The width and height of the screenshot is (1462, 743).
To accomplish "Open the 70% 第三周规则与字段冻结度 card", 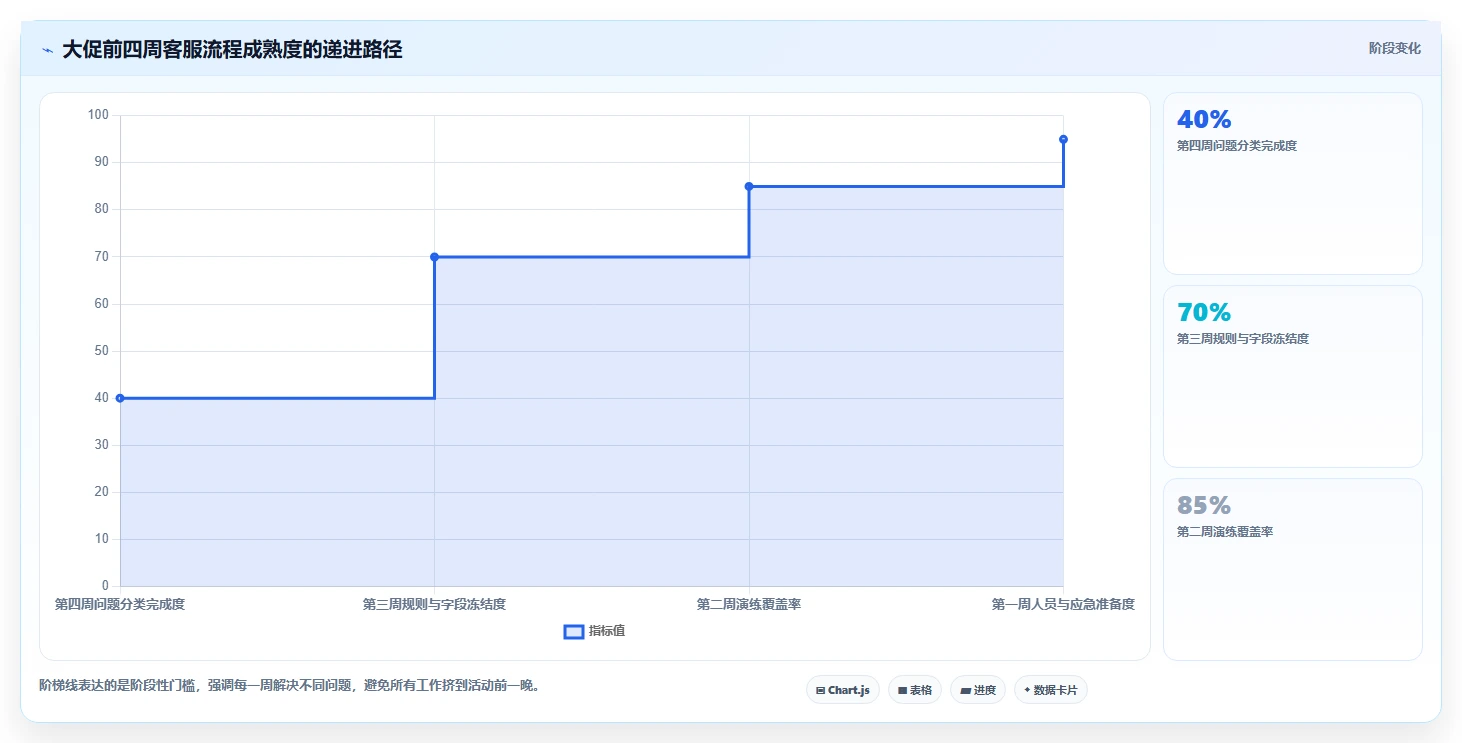I will (x=1292, y=376).
